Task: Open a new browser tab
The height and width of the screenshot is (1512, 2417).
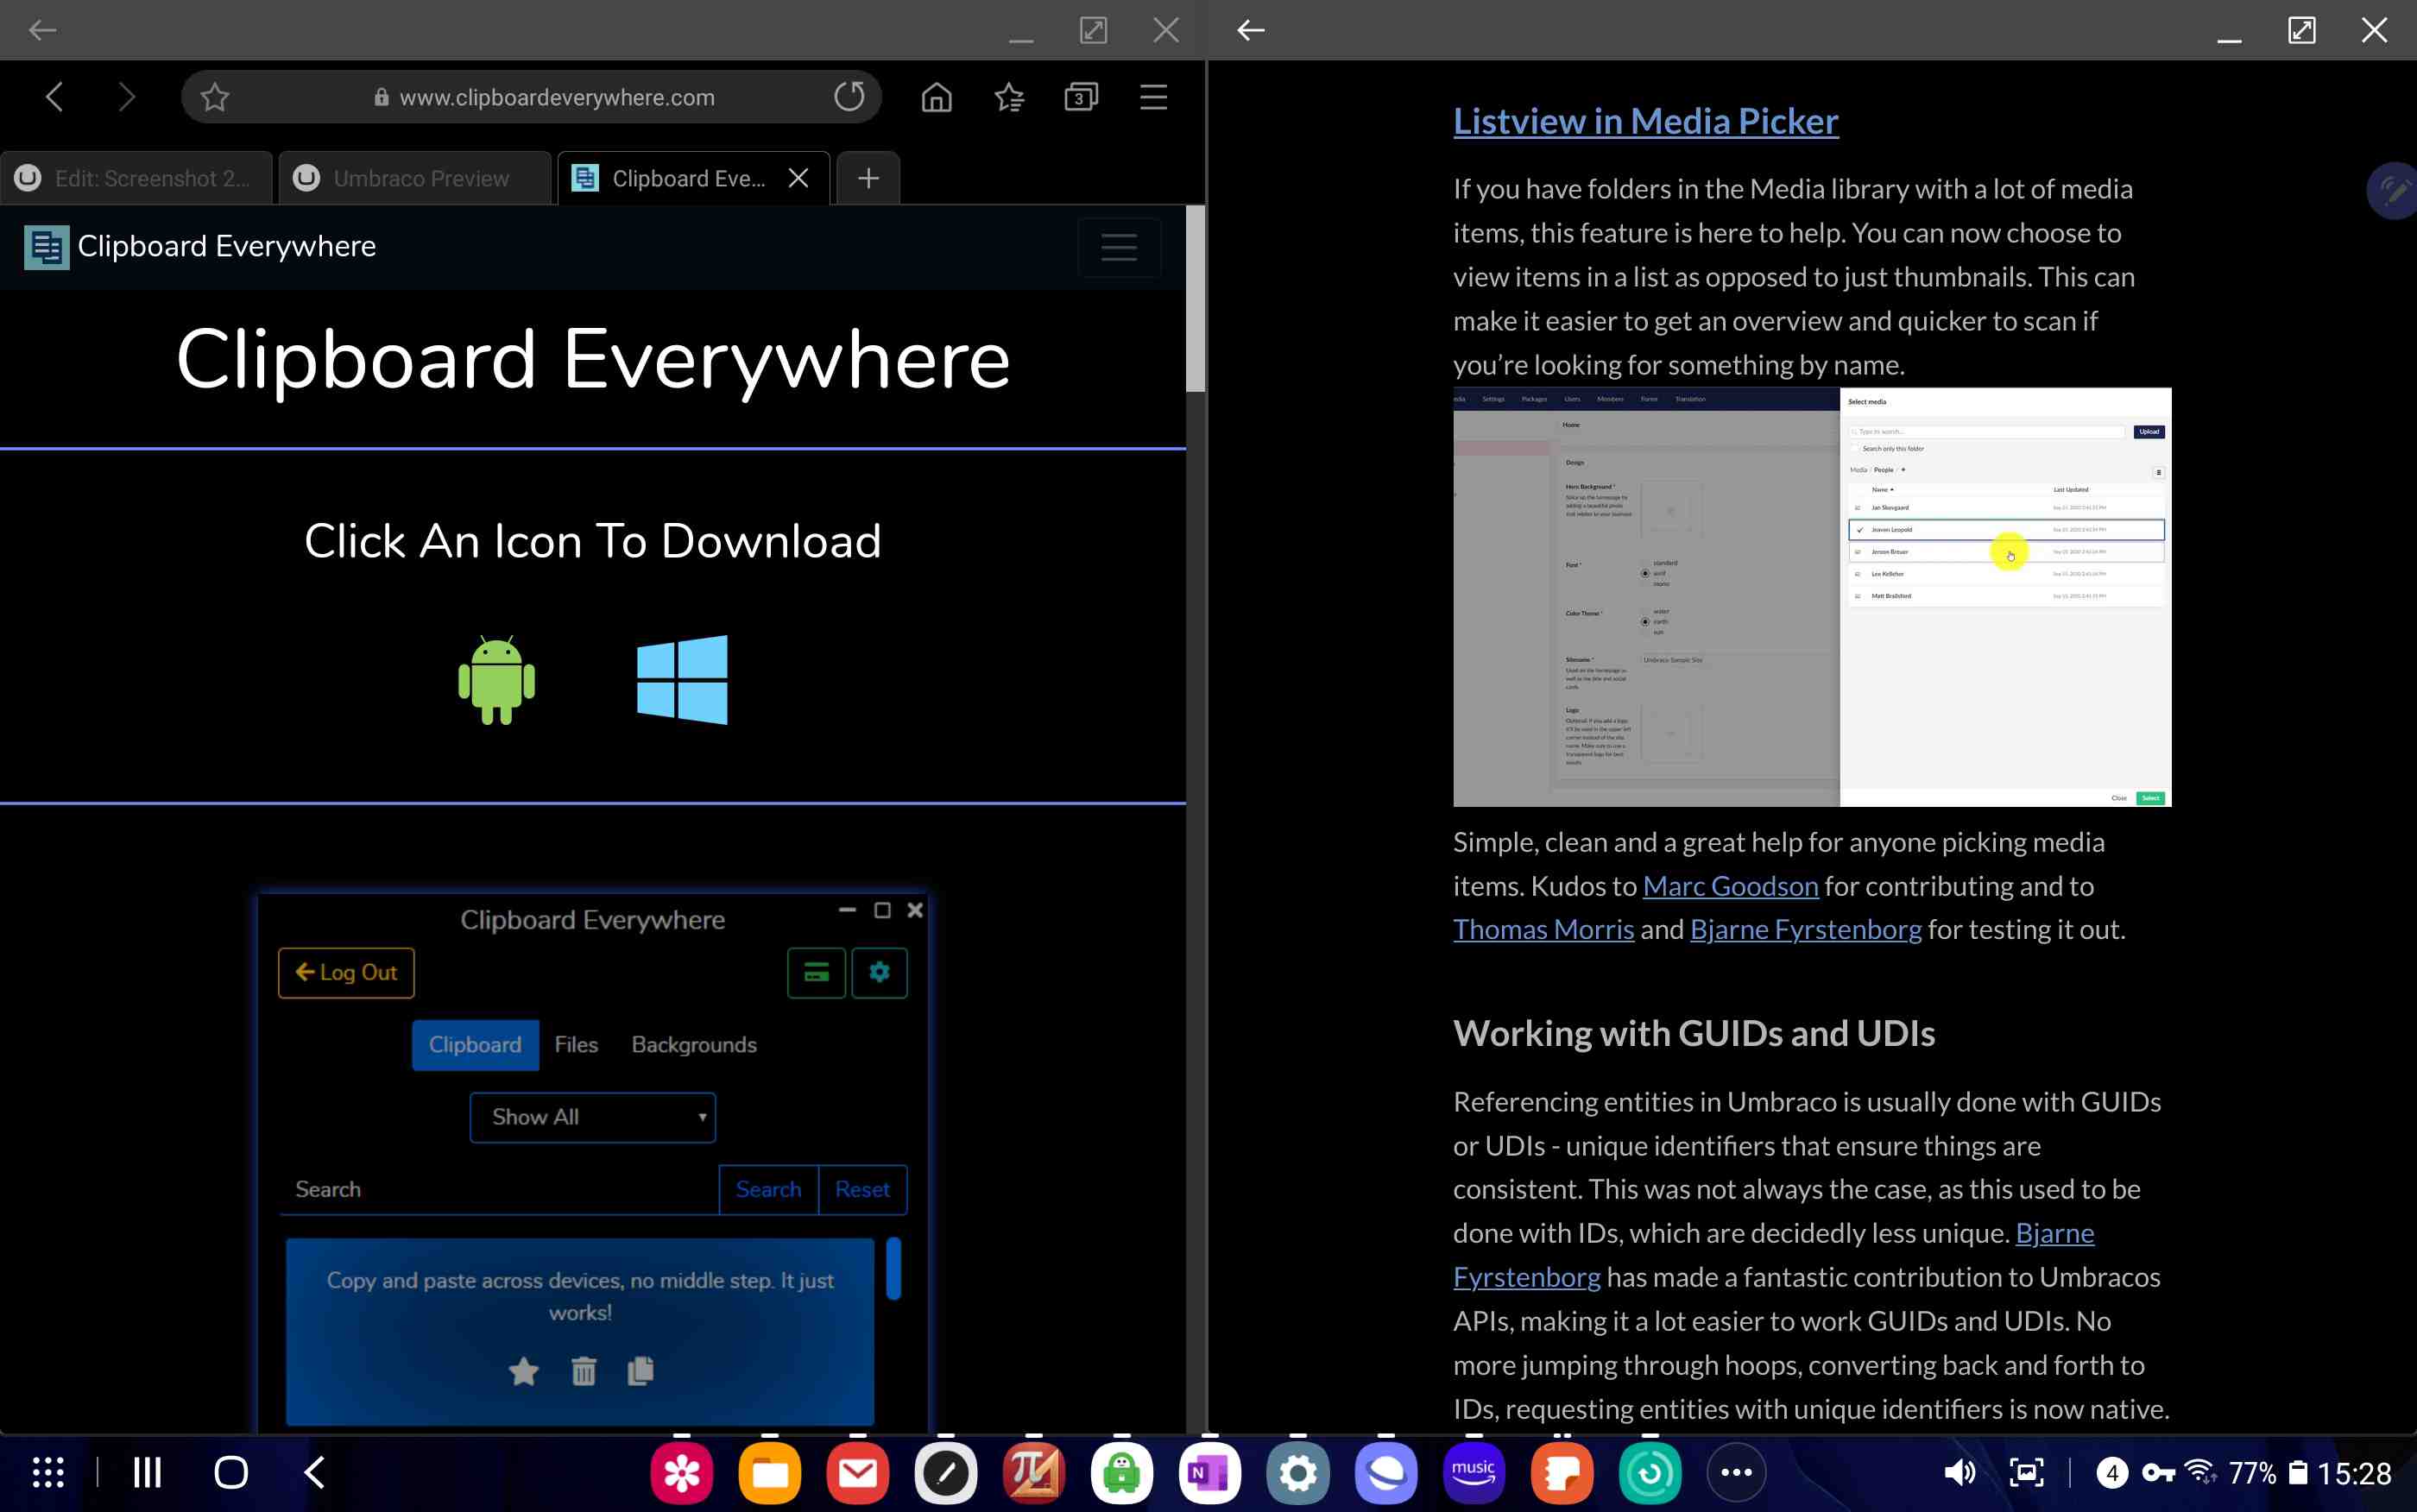Action: pyautogui.click(x=868, y=178)
